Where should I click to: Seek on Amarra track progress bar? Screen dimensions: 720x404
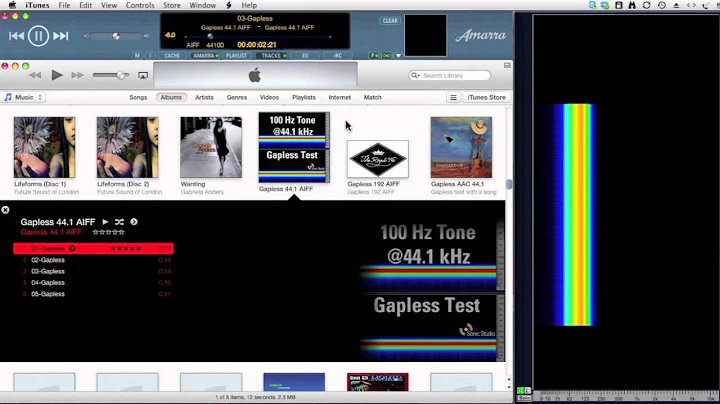click(x=258, y=36)
